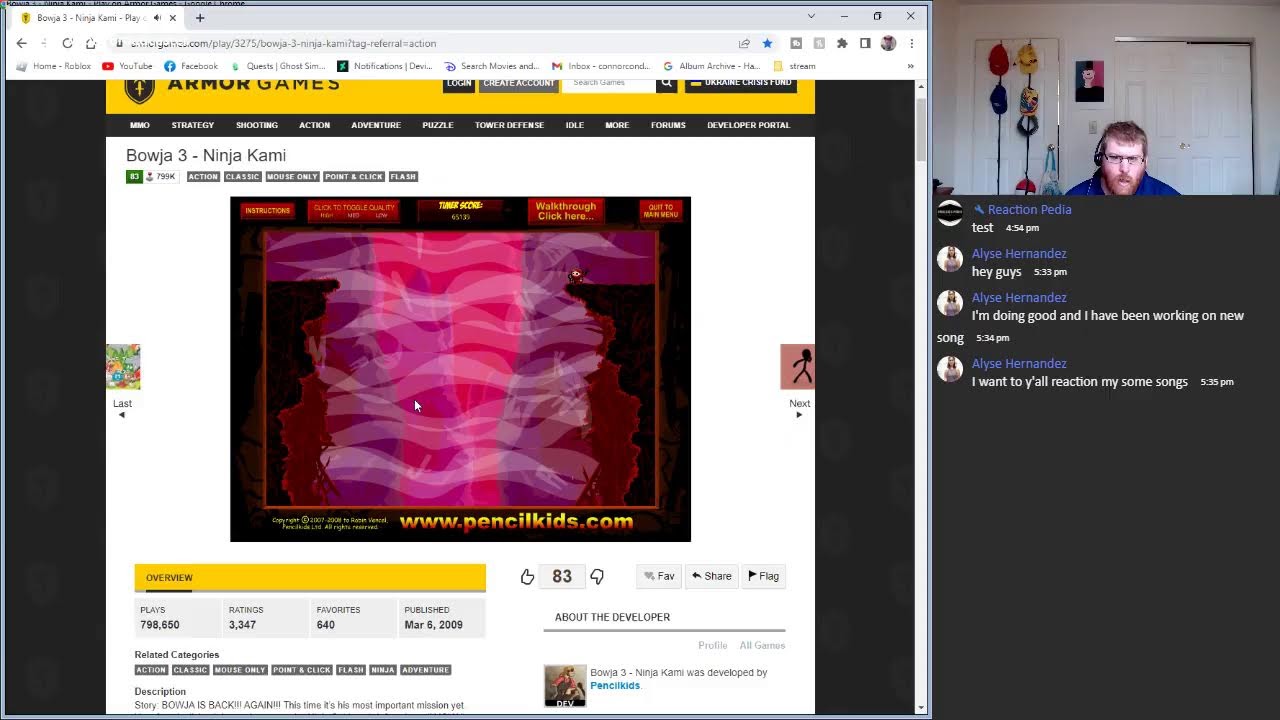Open the Next game stickman thumbnail
The width and height of the screenshot is (1280, 720).
[798, 368]
